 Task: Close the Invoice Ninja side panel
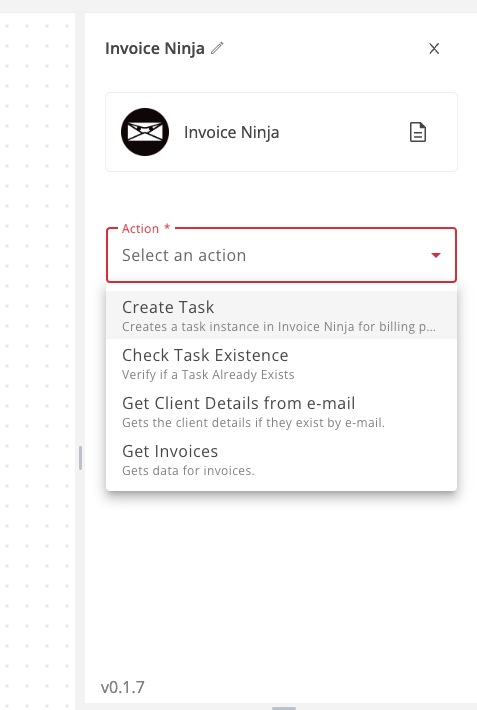(x=434, y=48)
